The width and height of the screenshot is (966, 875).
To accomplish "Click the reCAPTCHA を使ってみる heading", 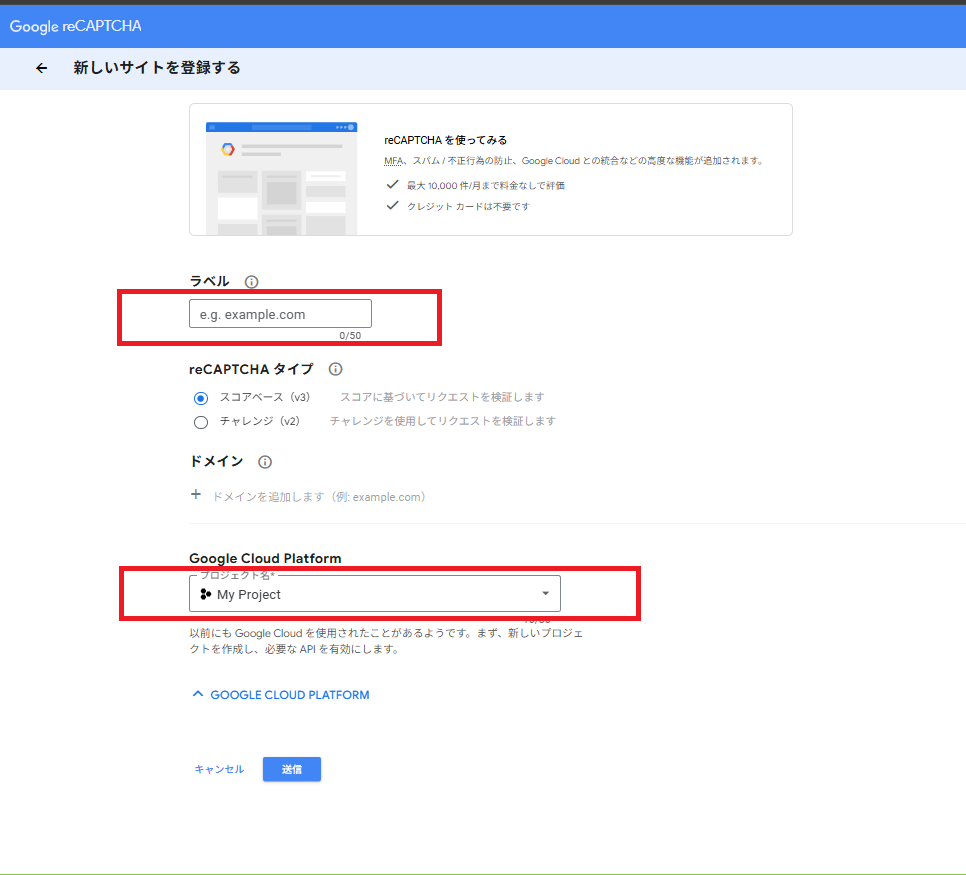I will tap(446, 140).
